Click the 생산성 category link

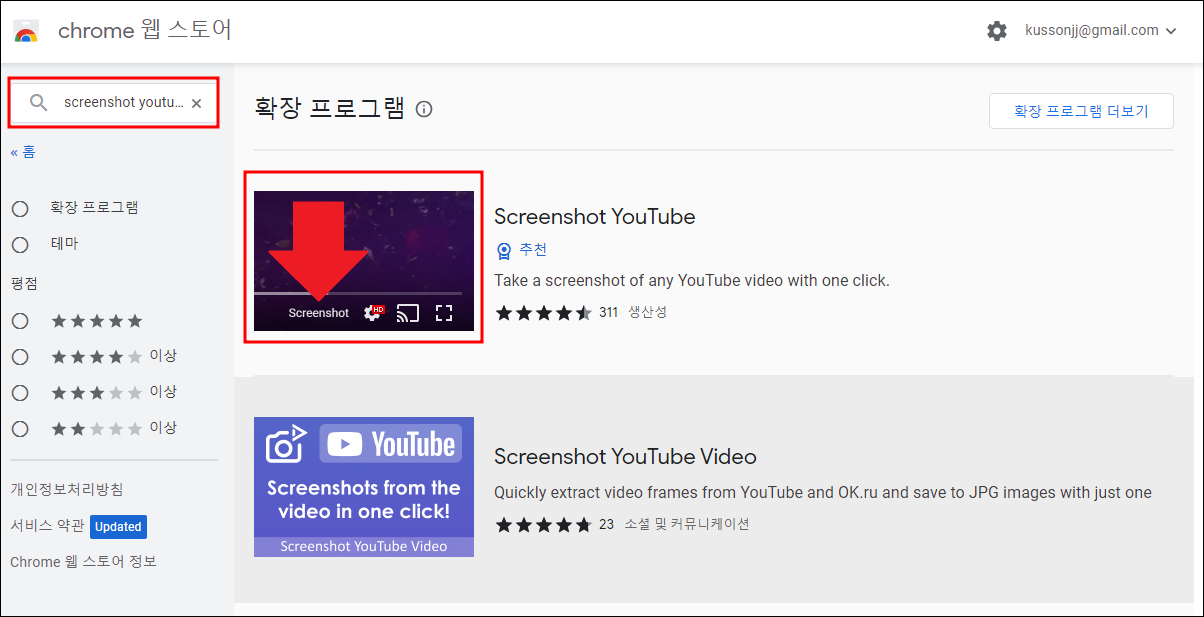click(647, 312)
